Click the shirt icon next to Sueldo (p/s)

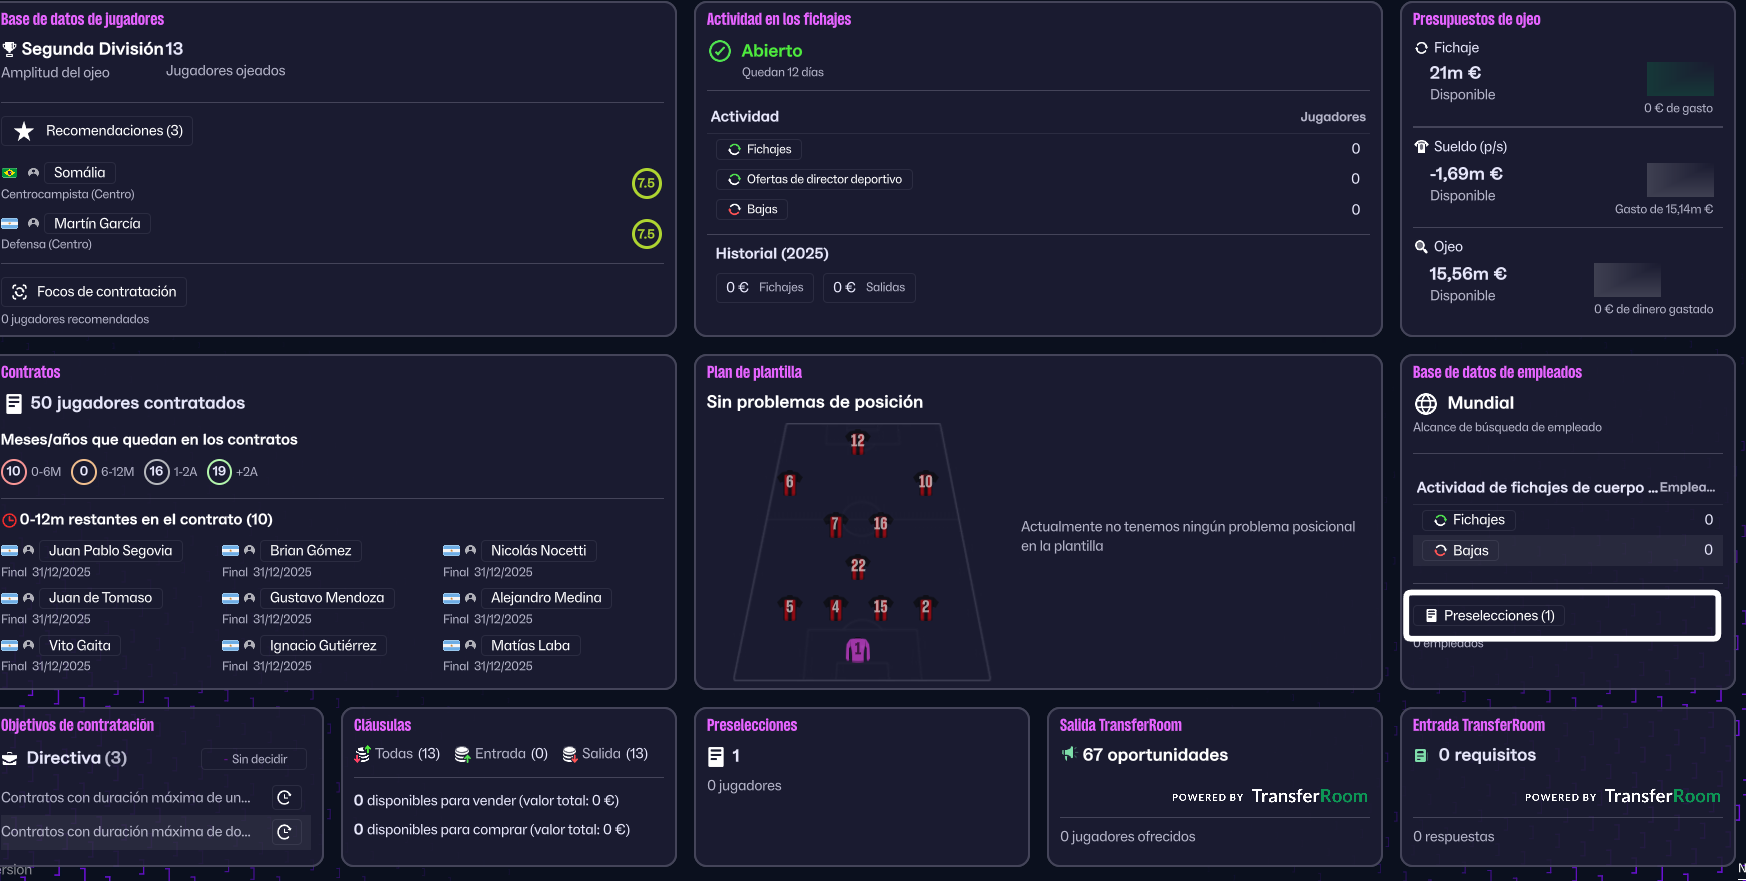pyautogui.click(x=1421, y=147)
